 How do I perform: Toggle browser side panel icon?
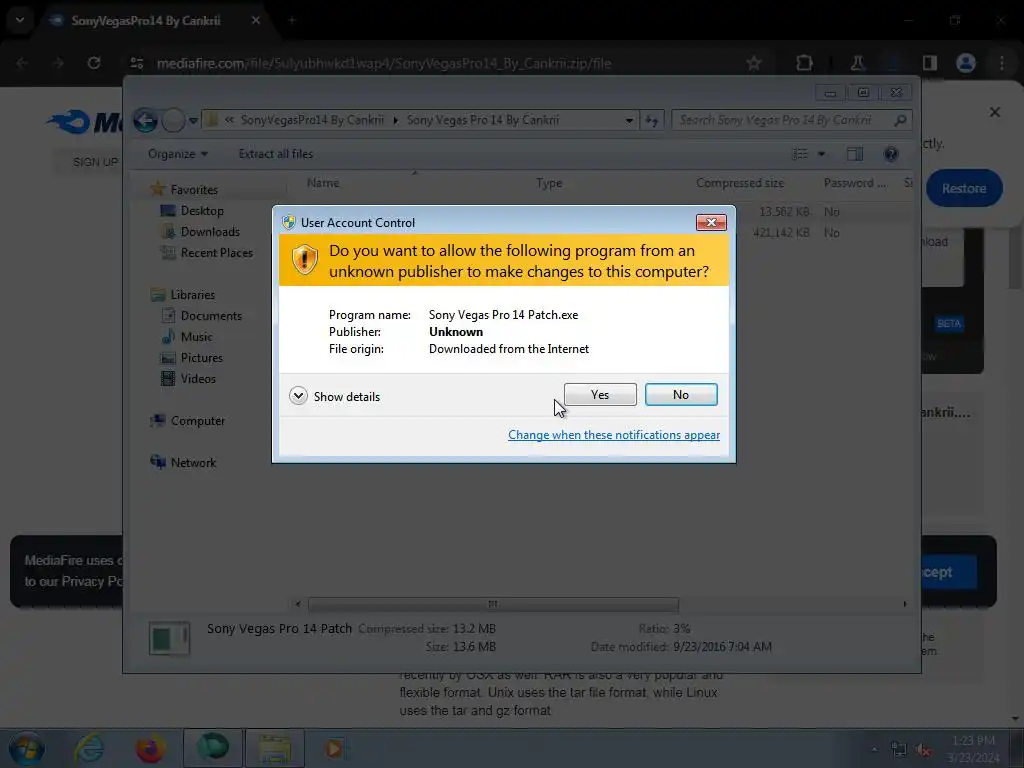click(x=929, y=63)
